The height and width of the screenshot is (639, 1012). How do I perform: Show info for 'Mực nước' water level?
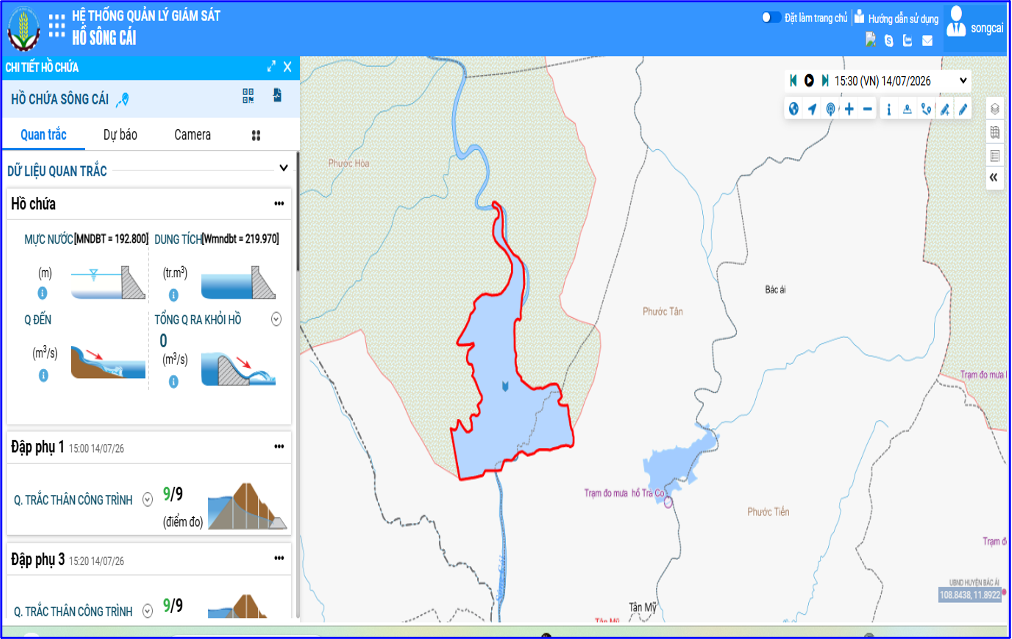pyautogui.click(x=43, y=293)
